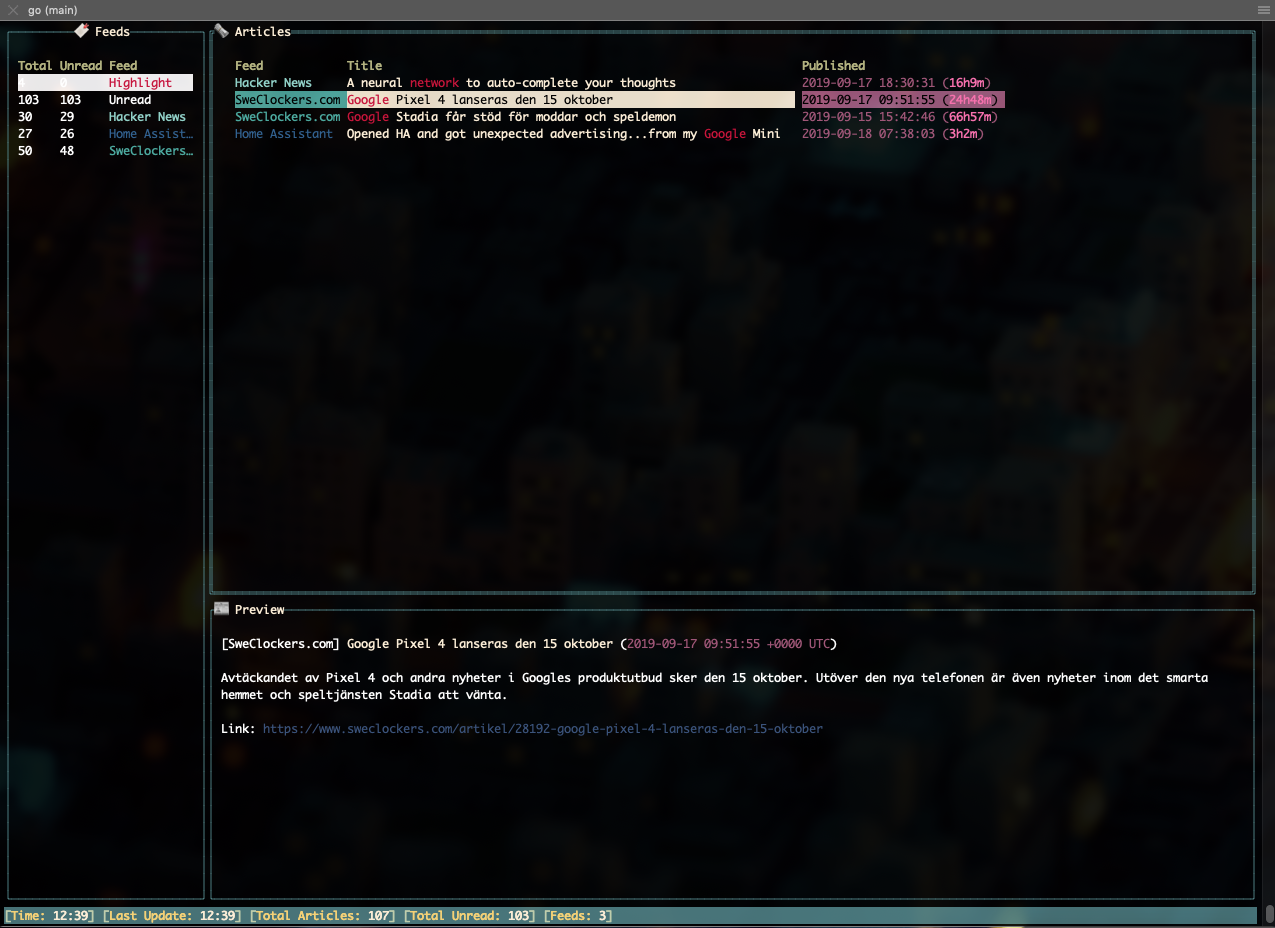Select the Home Assist… feed in Feeds panel
The width and height of the screenshot is (1275, 928).
(150, 134)
